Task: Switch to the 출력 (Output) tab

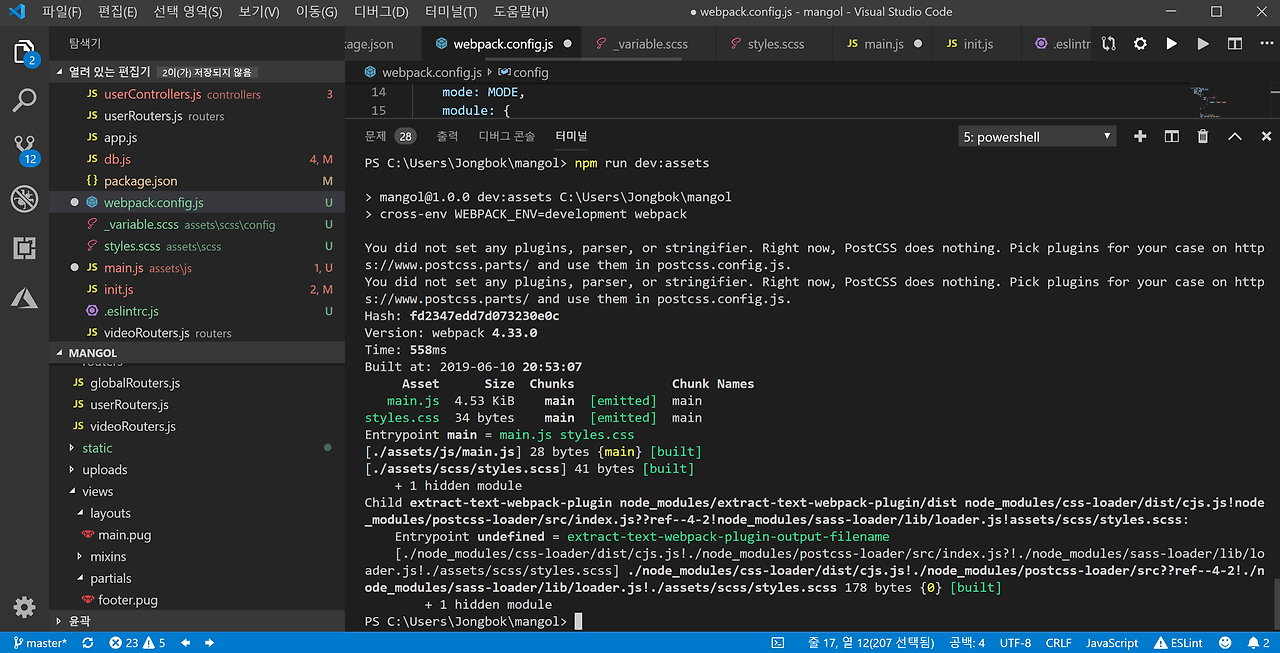Action: tap(447, 136)
